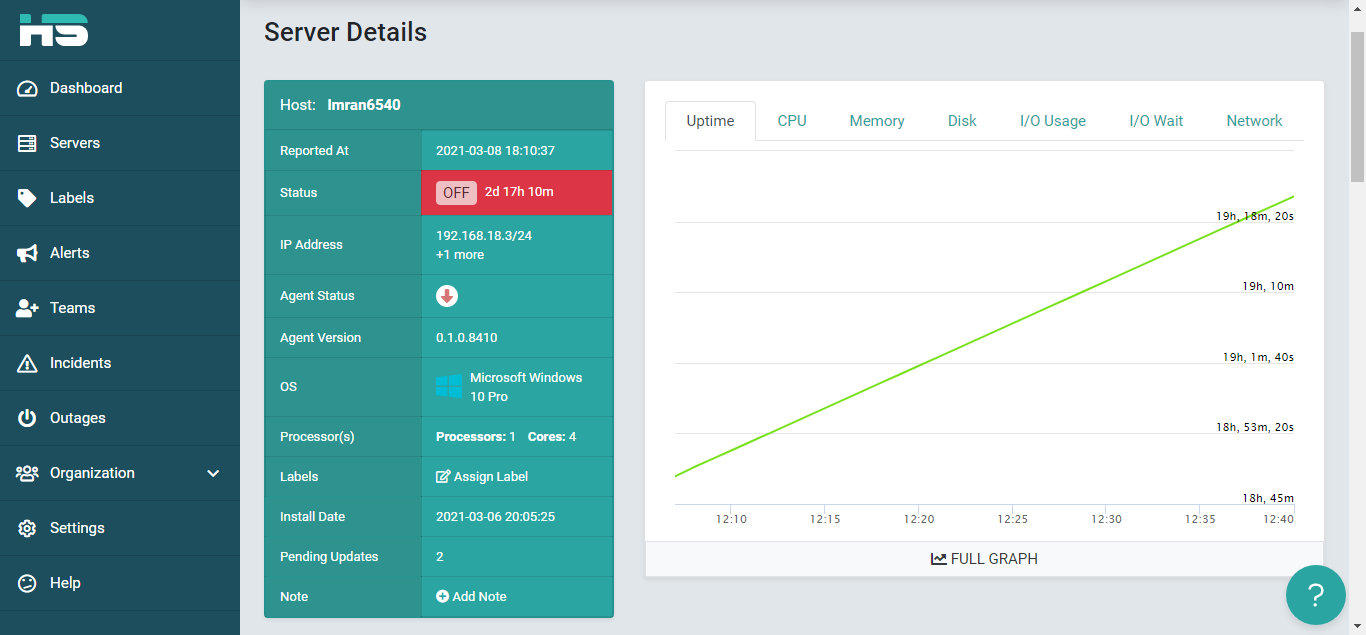Open Settings from the sidebar
Image resolution: width=1366 pixels, height=635 pixels.
(120, 528)
